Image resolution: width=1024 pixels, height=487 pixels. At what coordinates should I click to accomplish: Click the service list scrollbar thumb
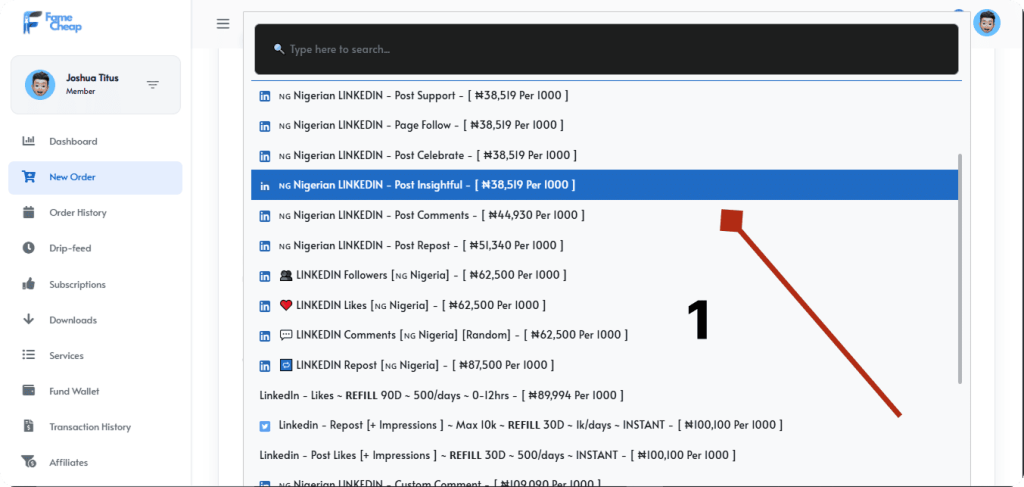coord(959,269)
